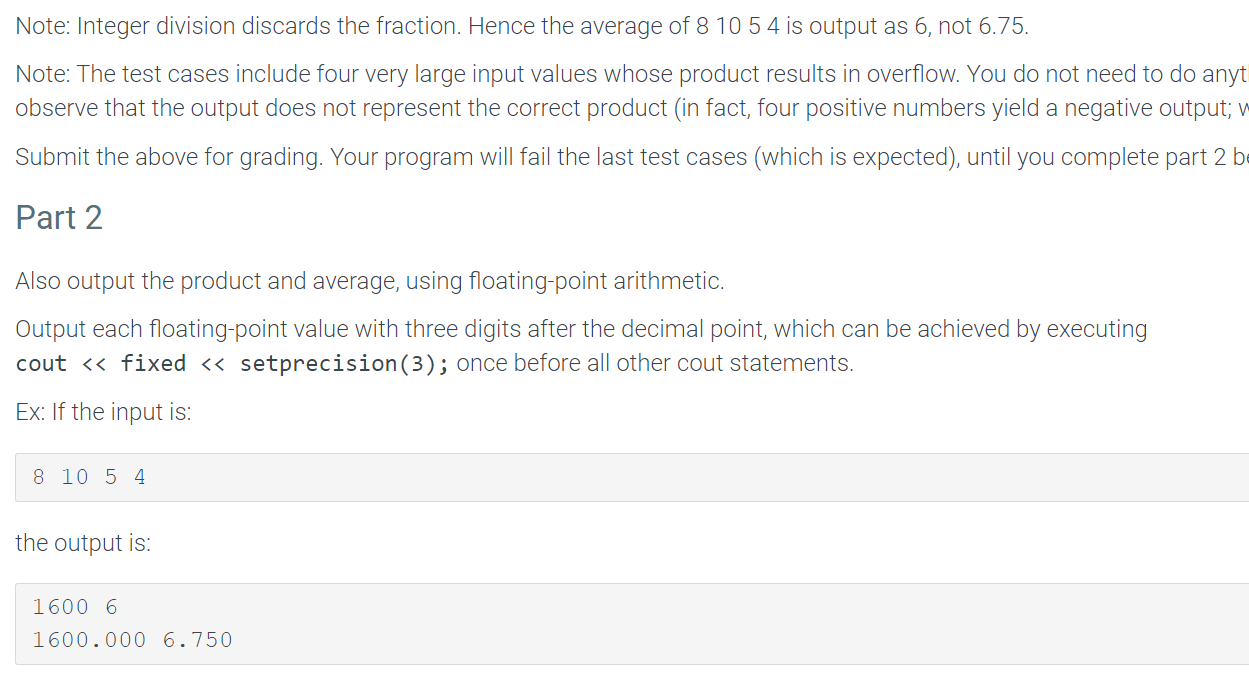Click the word fixed in the code snippet
1249x680 pixels.
153,363
